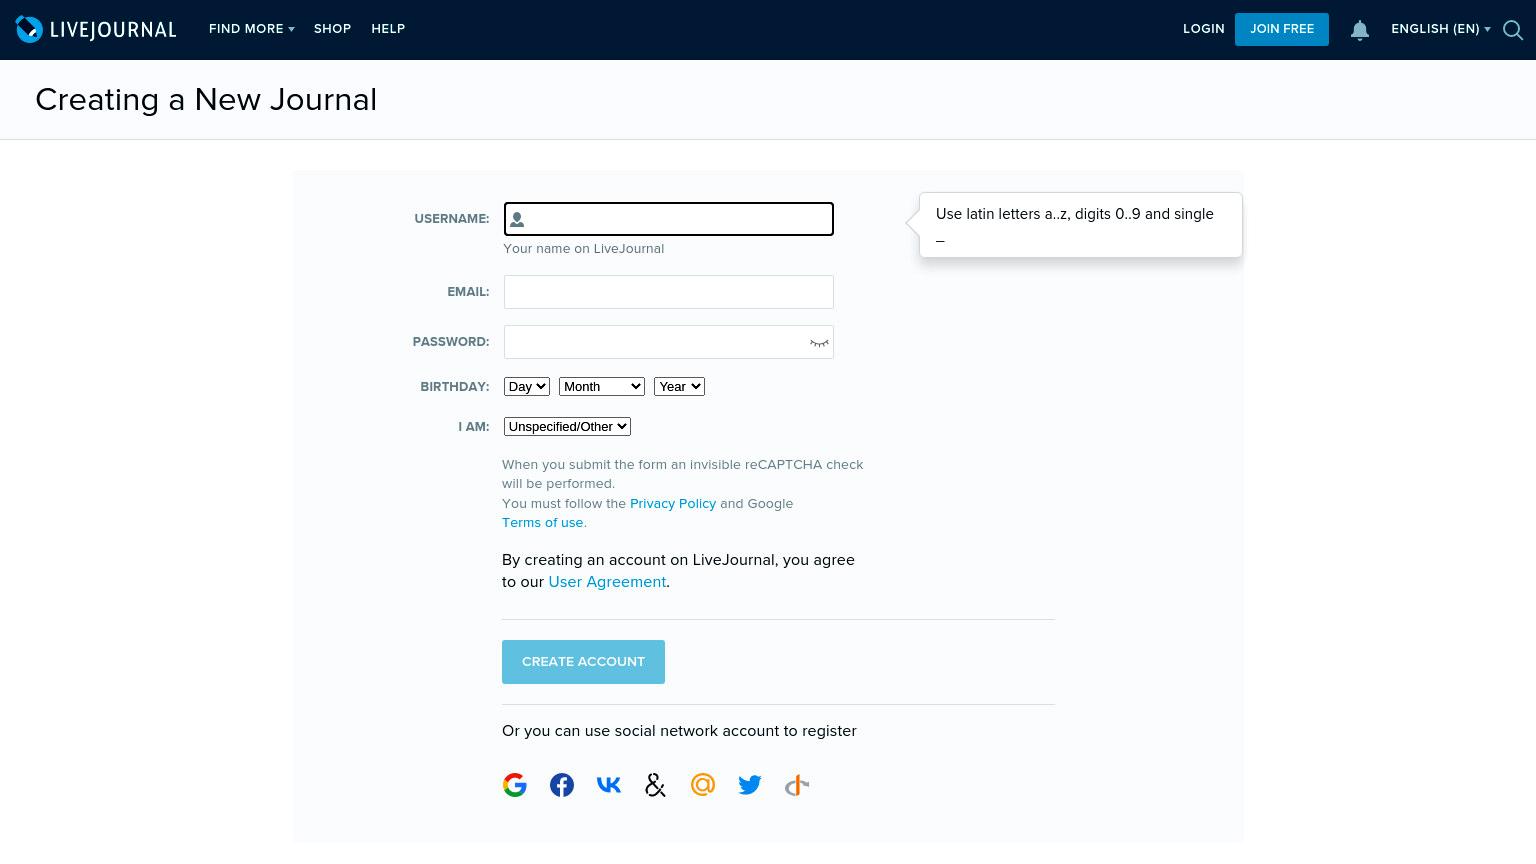Open Help in top menu
1536x864 pixels.
(x=388, y=29)
